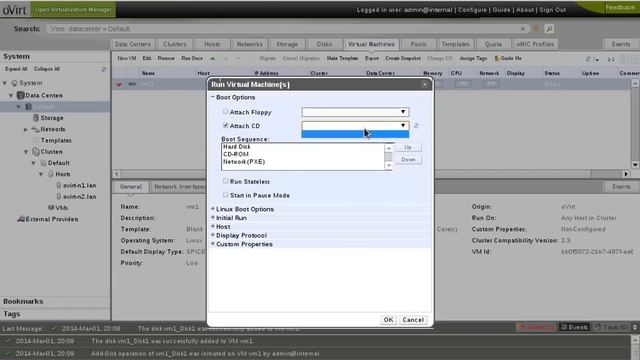Click the refresh icon in the System tree panel
The image size is (640, 360).
pos(104,69)
